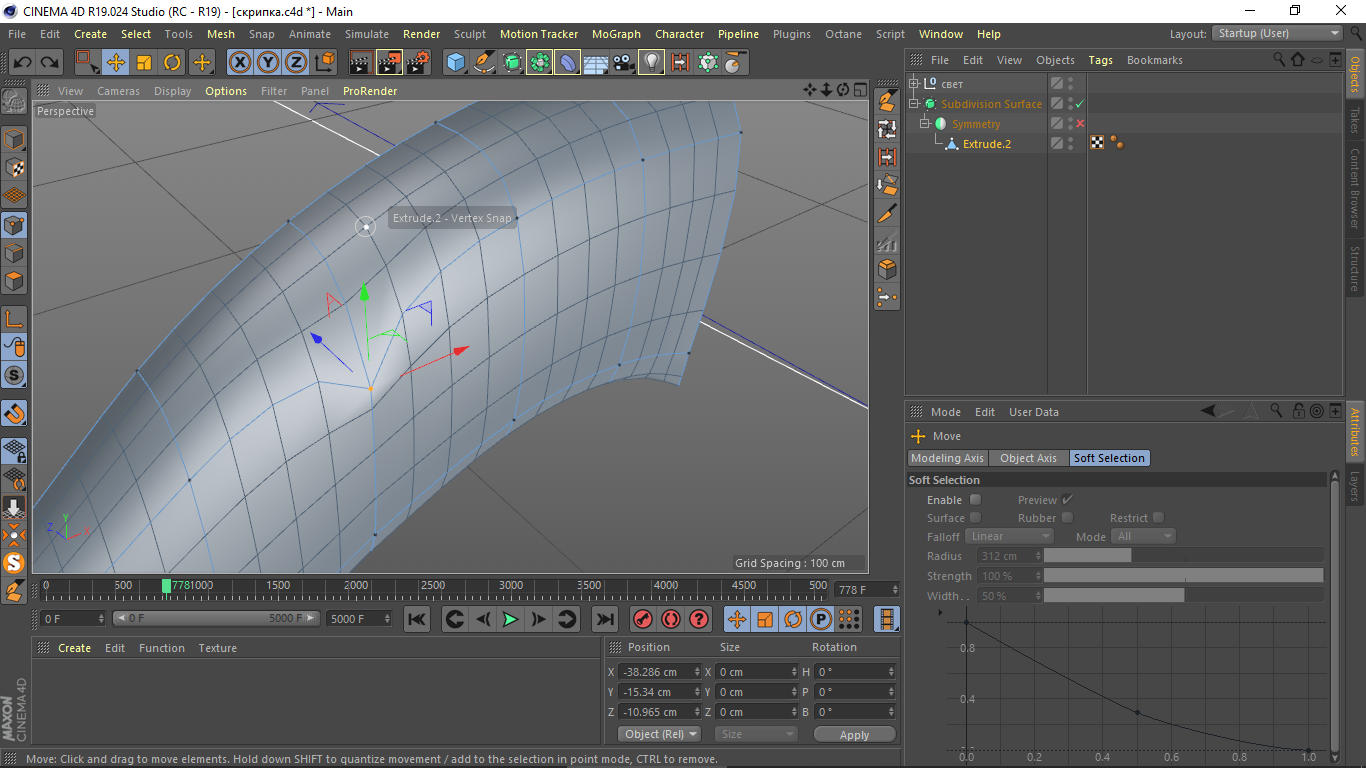Switch to the Object Axis tab

[1028, 458]
